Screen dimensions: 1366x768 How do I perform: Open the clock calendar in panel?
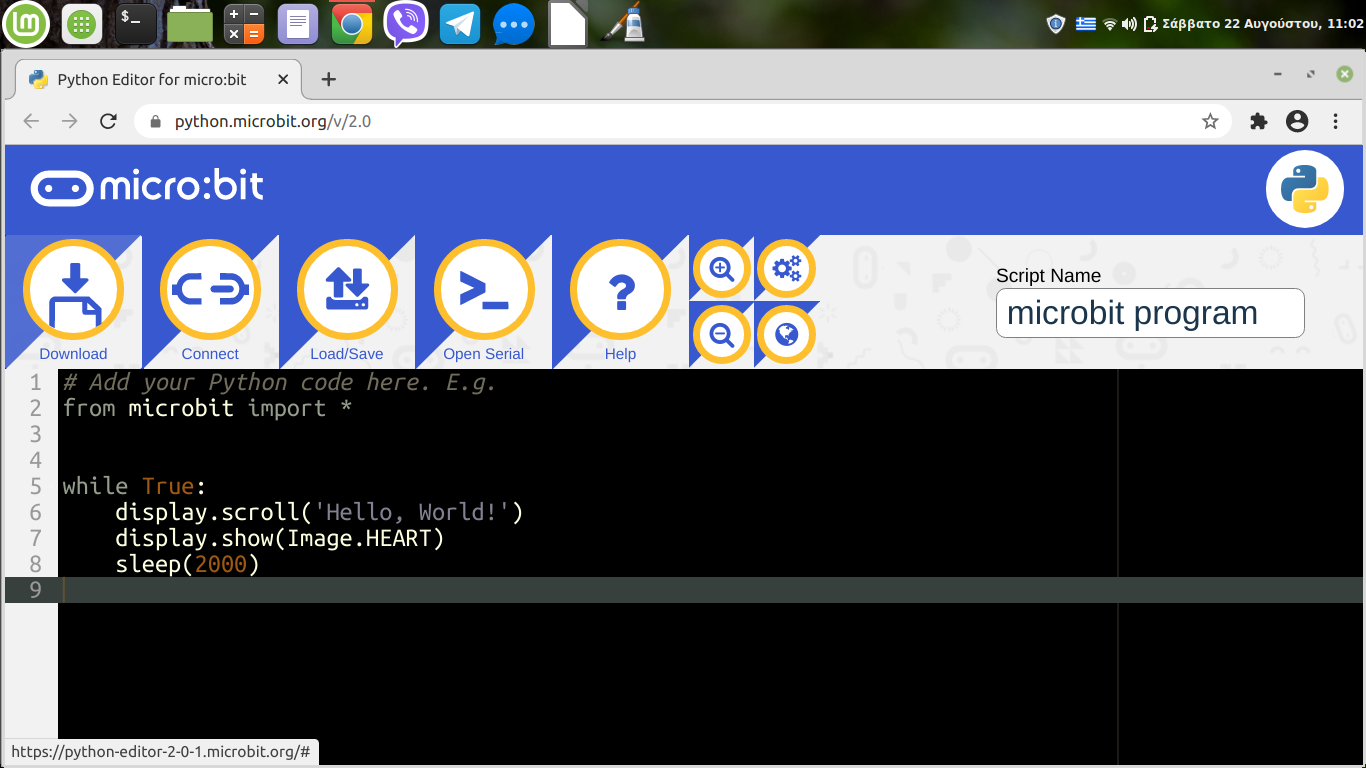pos(1263,23)
